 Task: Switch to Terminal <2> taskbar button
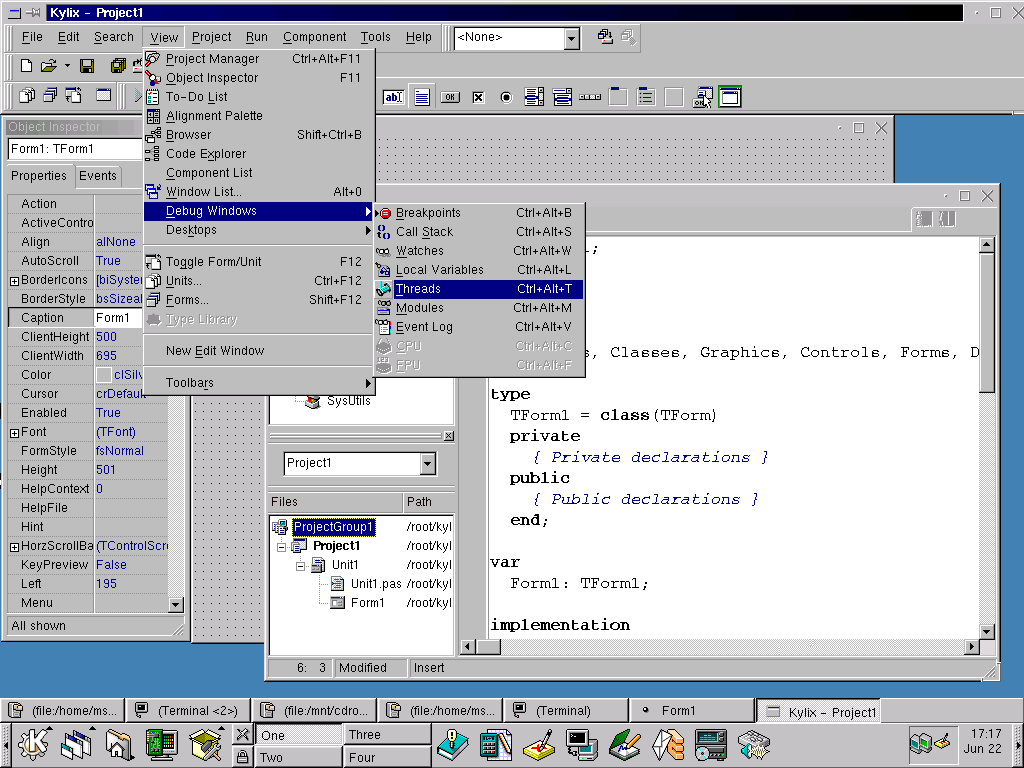point(189,711)
